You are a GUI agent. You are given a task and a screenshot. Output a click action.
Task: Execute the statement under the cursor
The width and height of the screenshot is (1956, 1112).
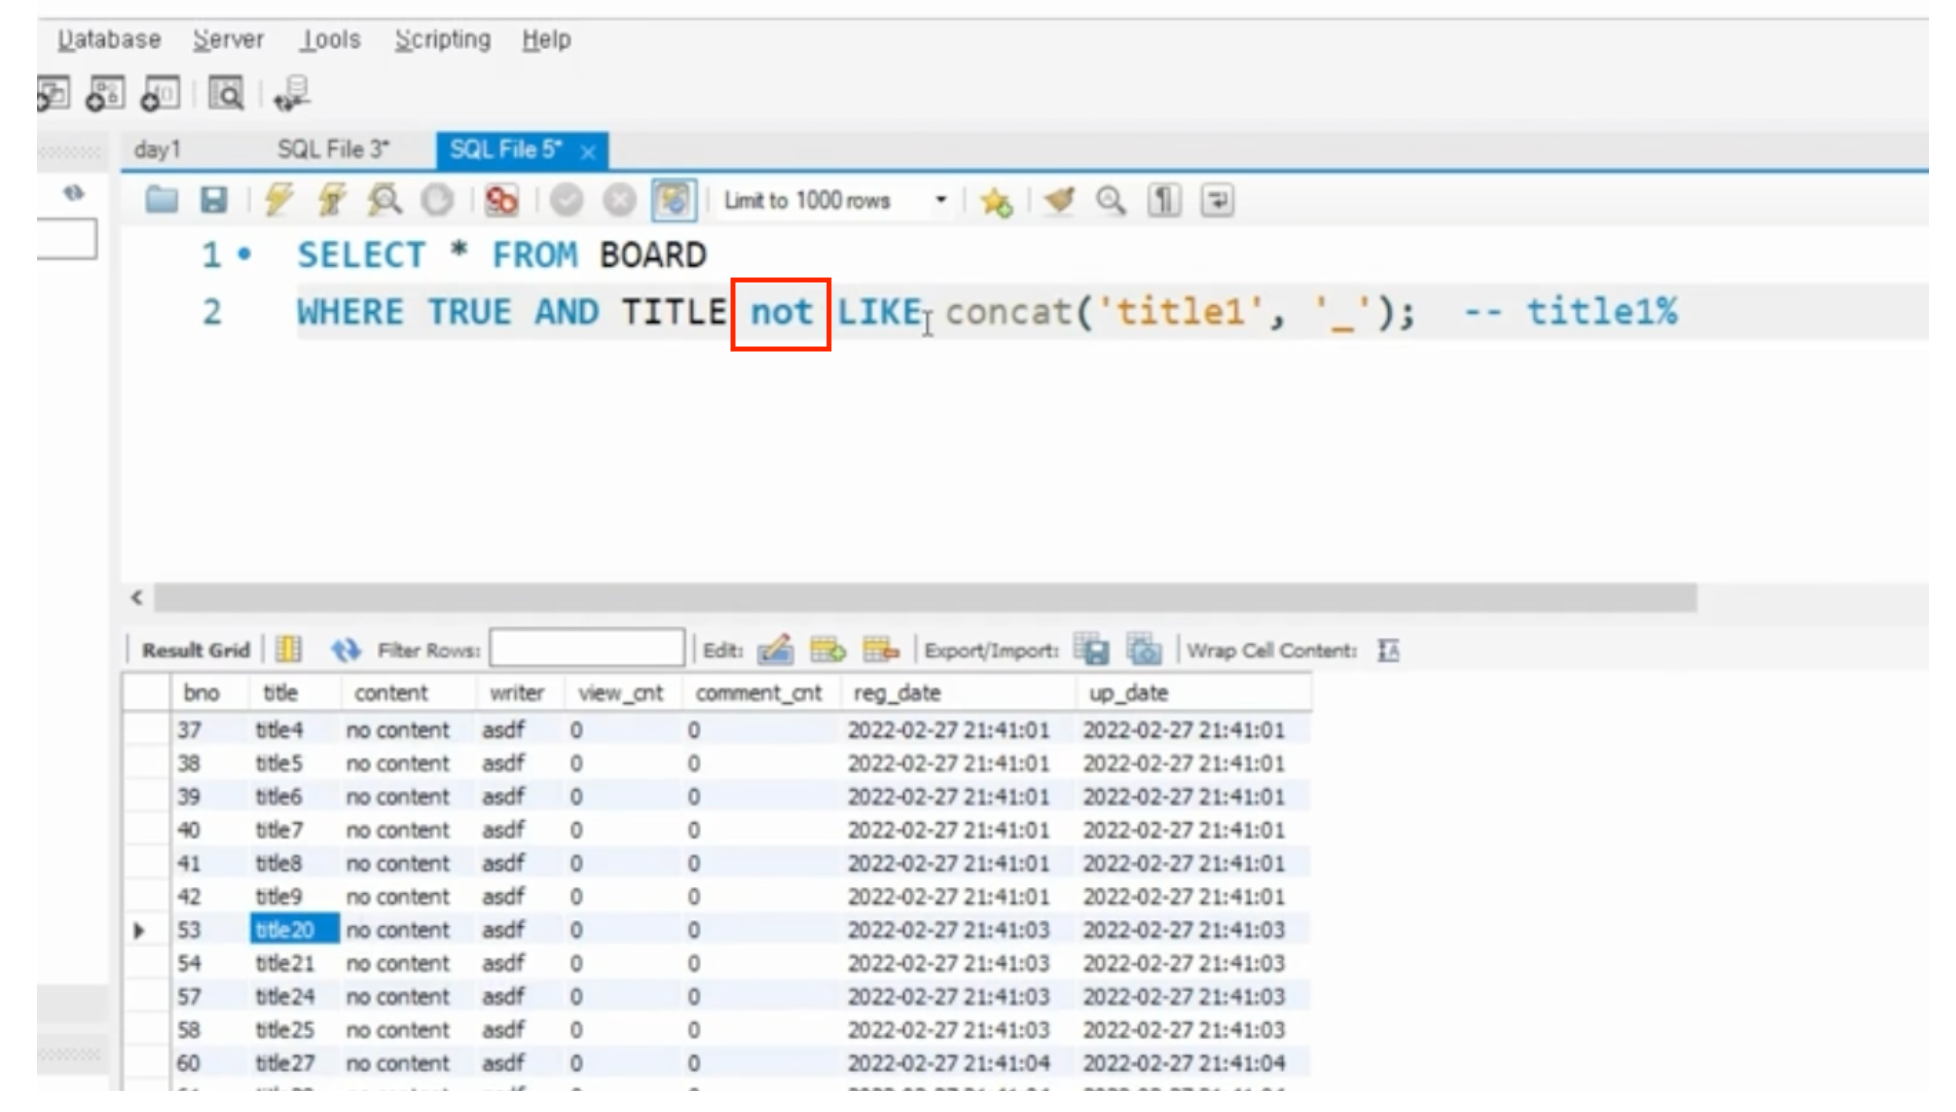(x=331, y=201)
